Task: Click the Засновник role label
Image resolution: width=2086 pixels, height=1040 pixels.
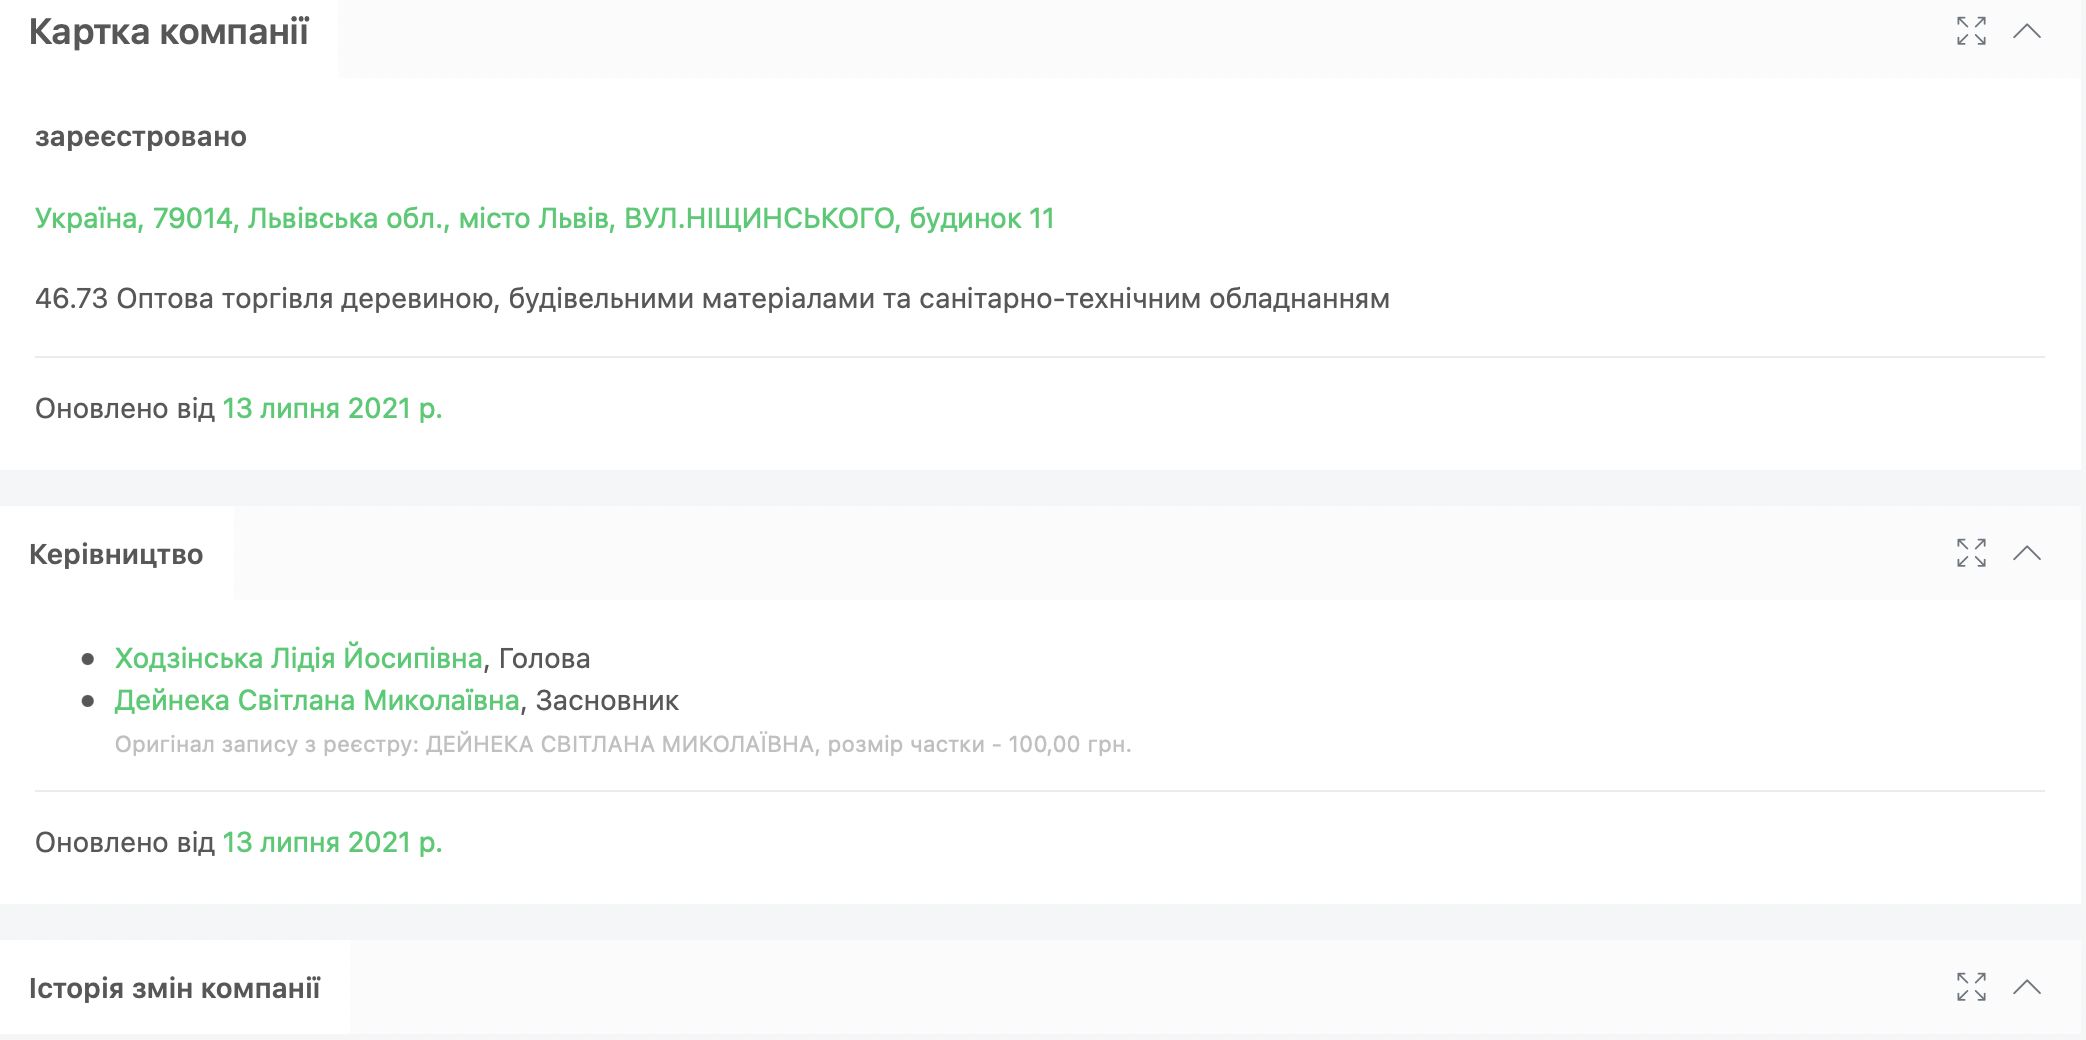Action: pos(607,700)
